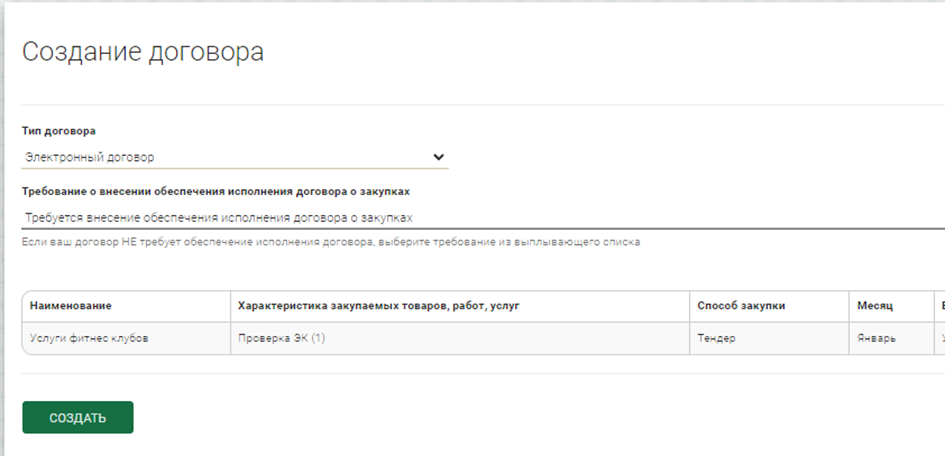Click the Требование о внесении обеспечения label
The image size is (945, 456).
point(216,190)
